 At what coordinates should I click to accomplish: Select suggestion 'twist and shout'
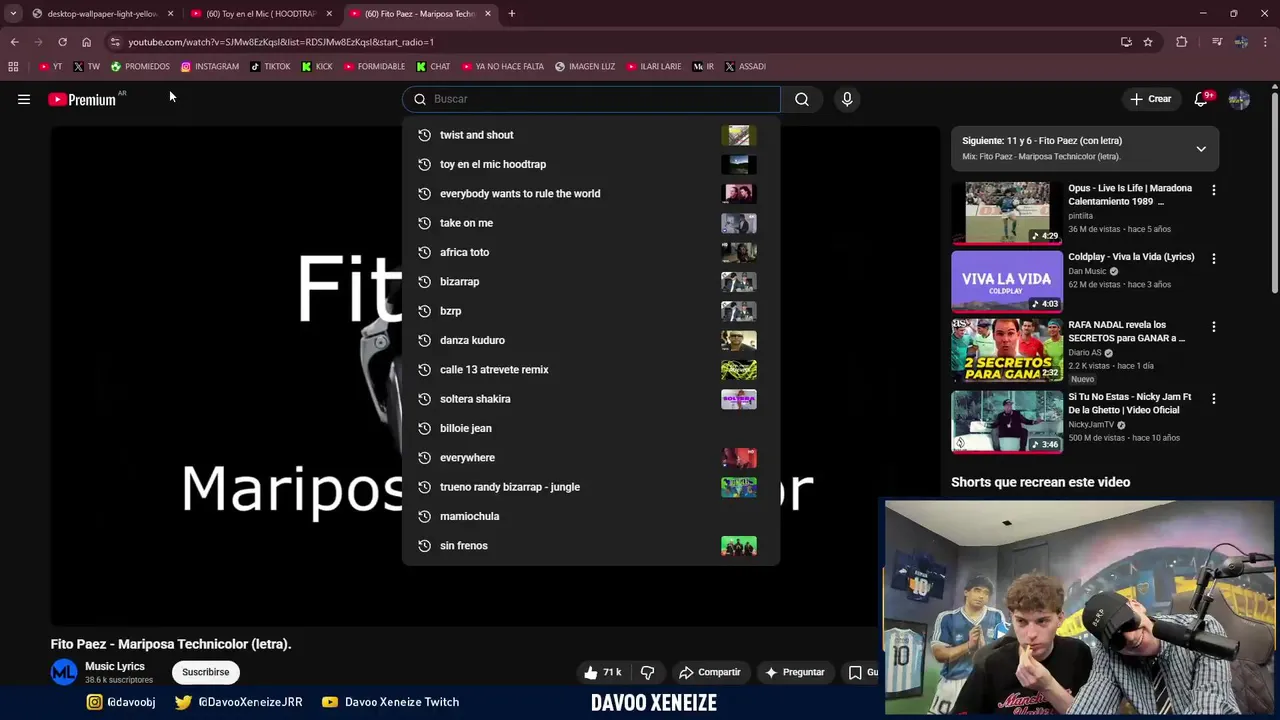(x=590, y=135)
